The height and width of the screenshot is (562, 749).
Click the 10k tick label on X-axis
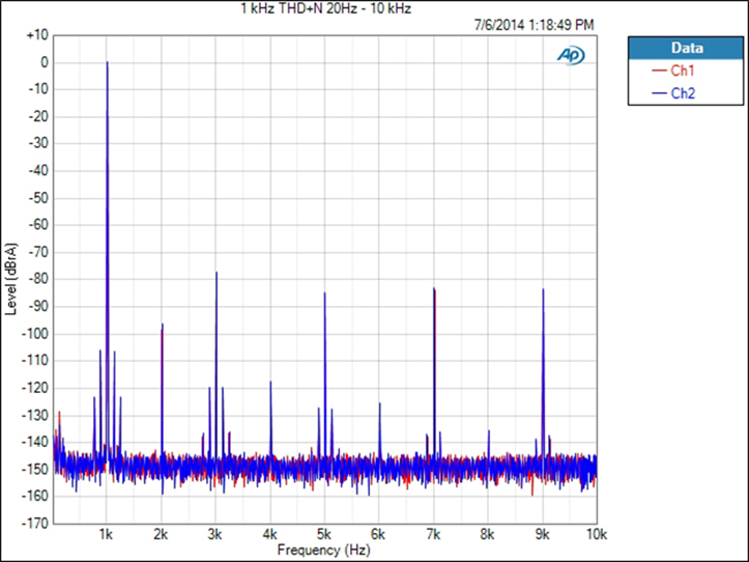click(x=595, y=536)
